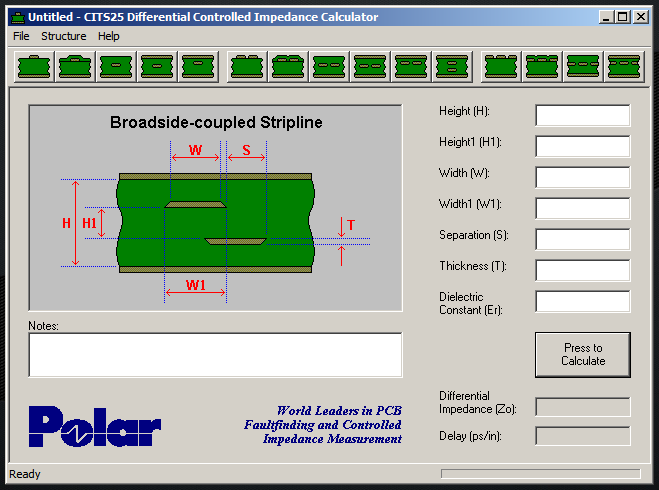Click the 'World Leaders in PCB' slogan text

pyautogui.click(x=339, y=411)
